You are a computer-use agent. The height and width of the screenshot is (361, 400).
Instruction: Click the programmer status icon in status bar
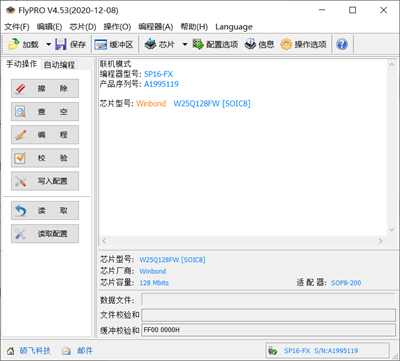pyautogui.click(x=273, y=351)
